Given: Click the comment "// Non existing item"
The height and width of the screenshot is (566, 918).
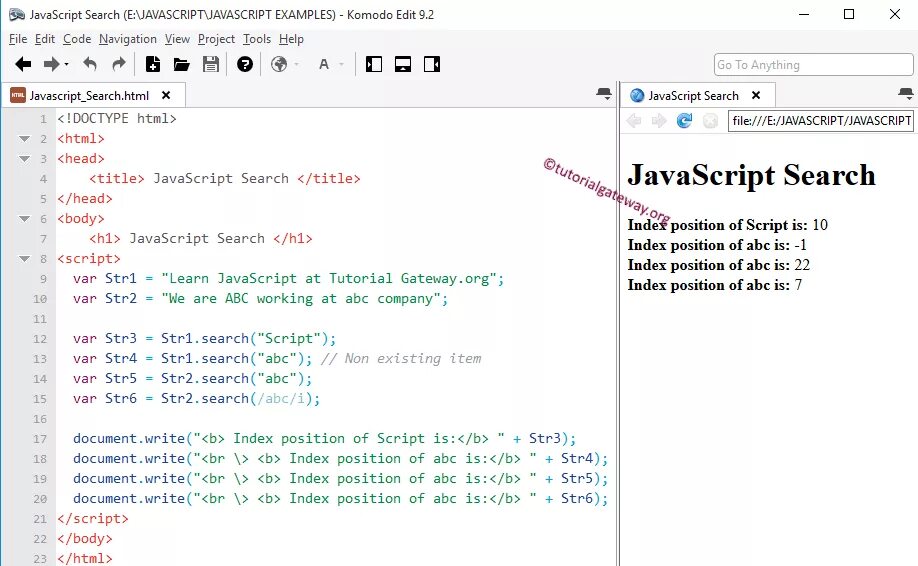Looking at the screenshot, I should (x=401, y=358).
